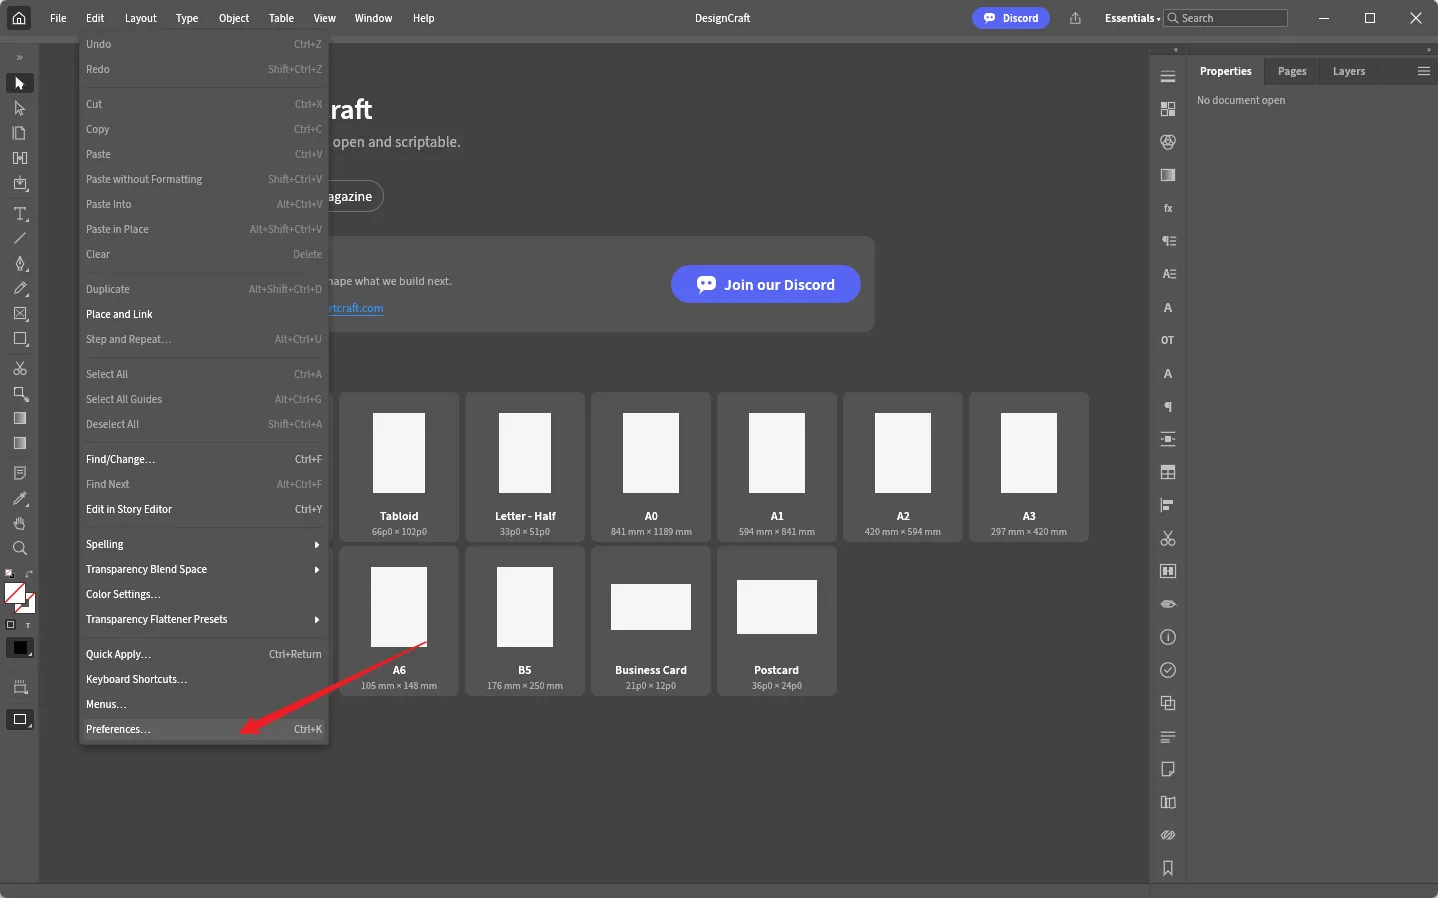Image resolution: width=1438 pixels, height=898 pixels.
Task: Click the Search input field
Action: 1226,18
